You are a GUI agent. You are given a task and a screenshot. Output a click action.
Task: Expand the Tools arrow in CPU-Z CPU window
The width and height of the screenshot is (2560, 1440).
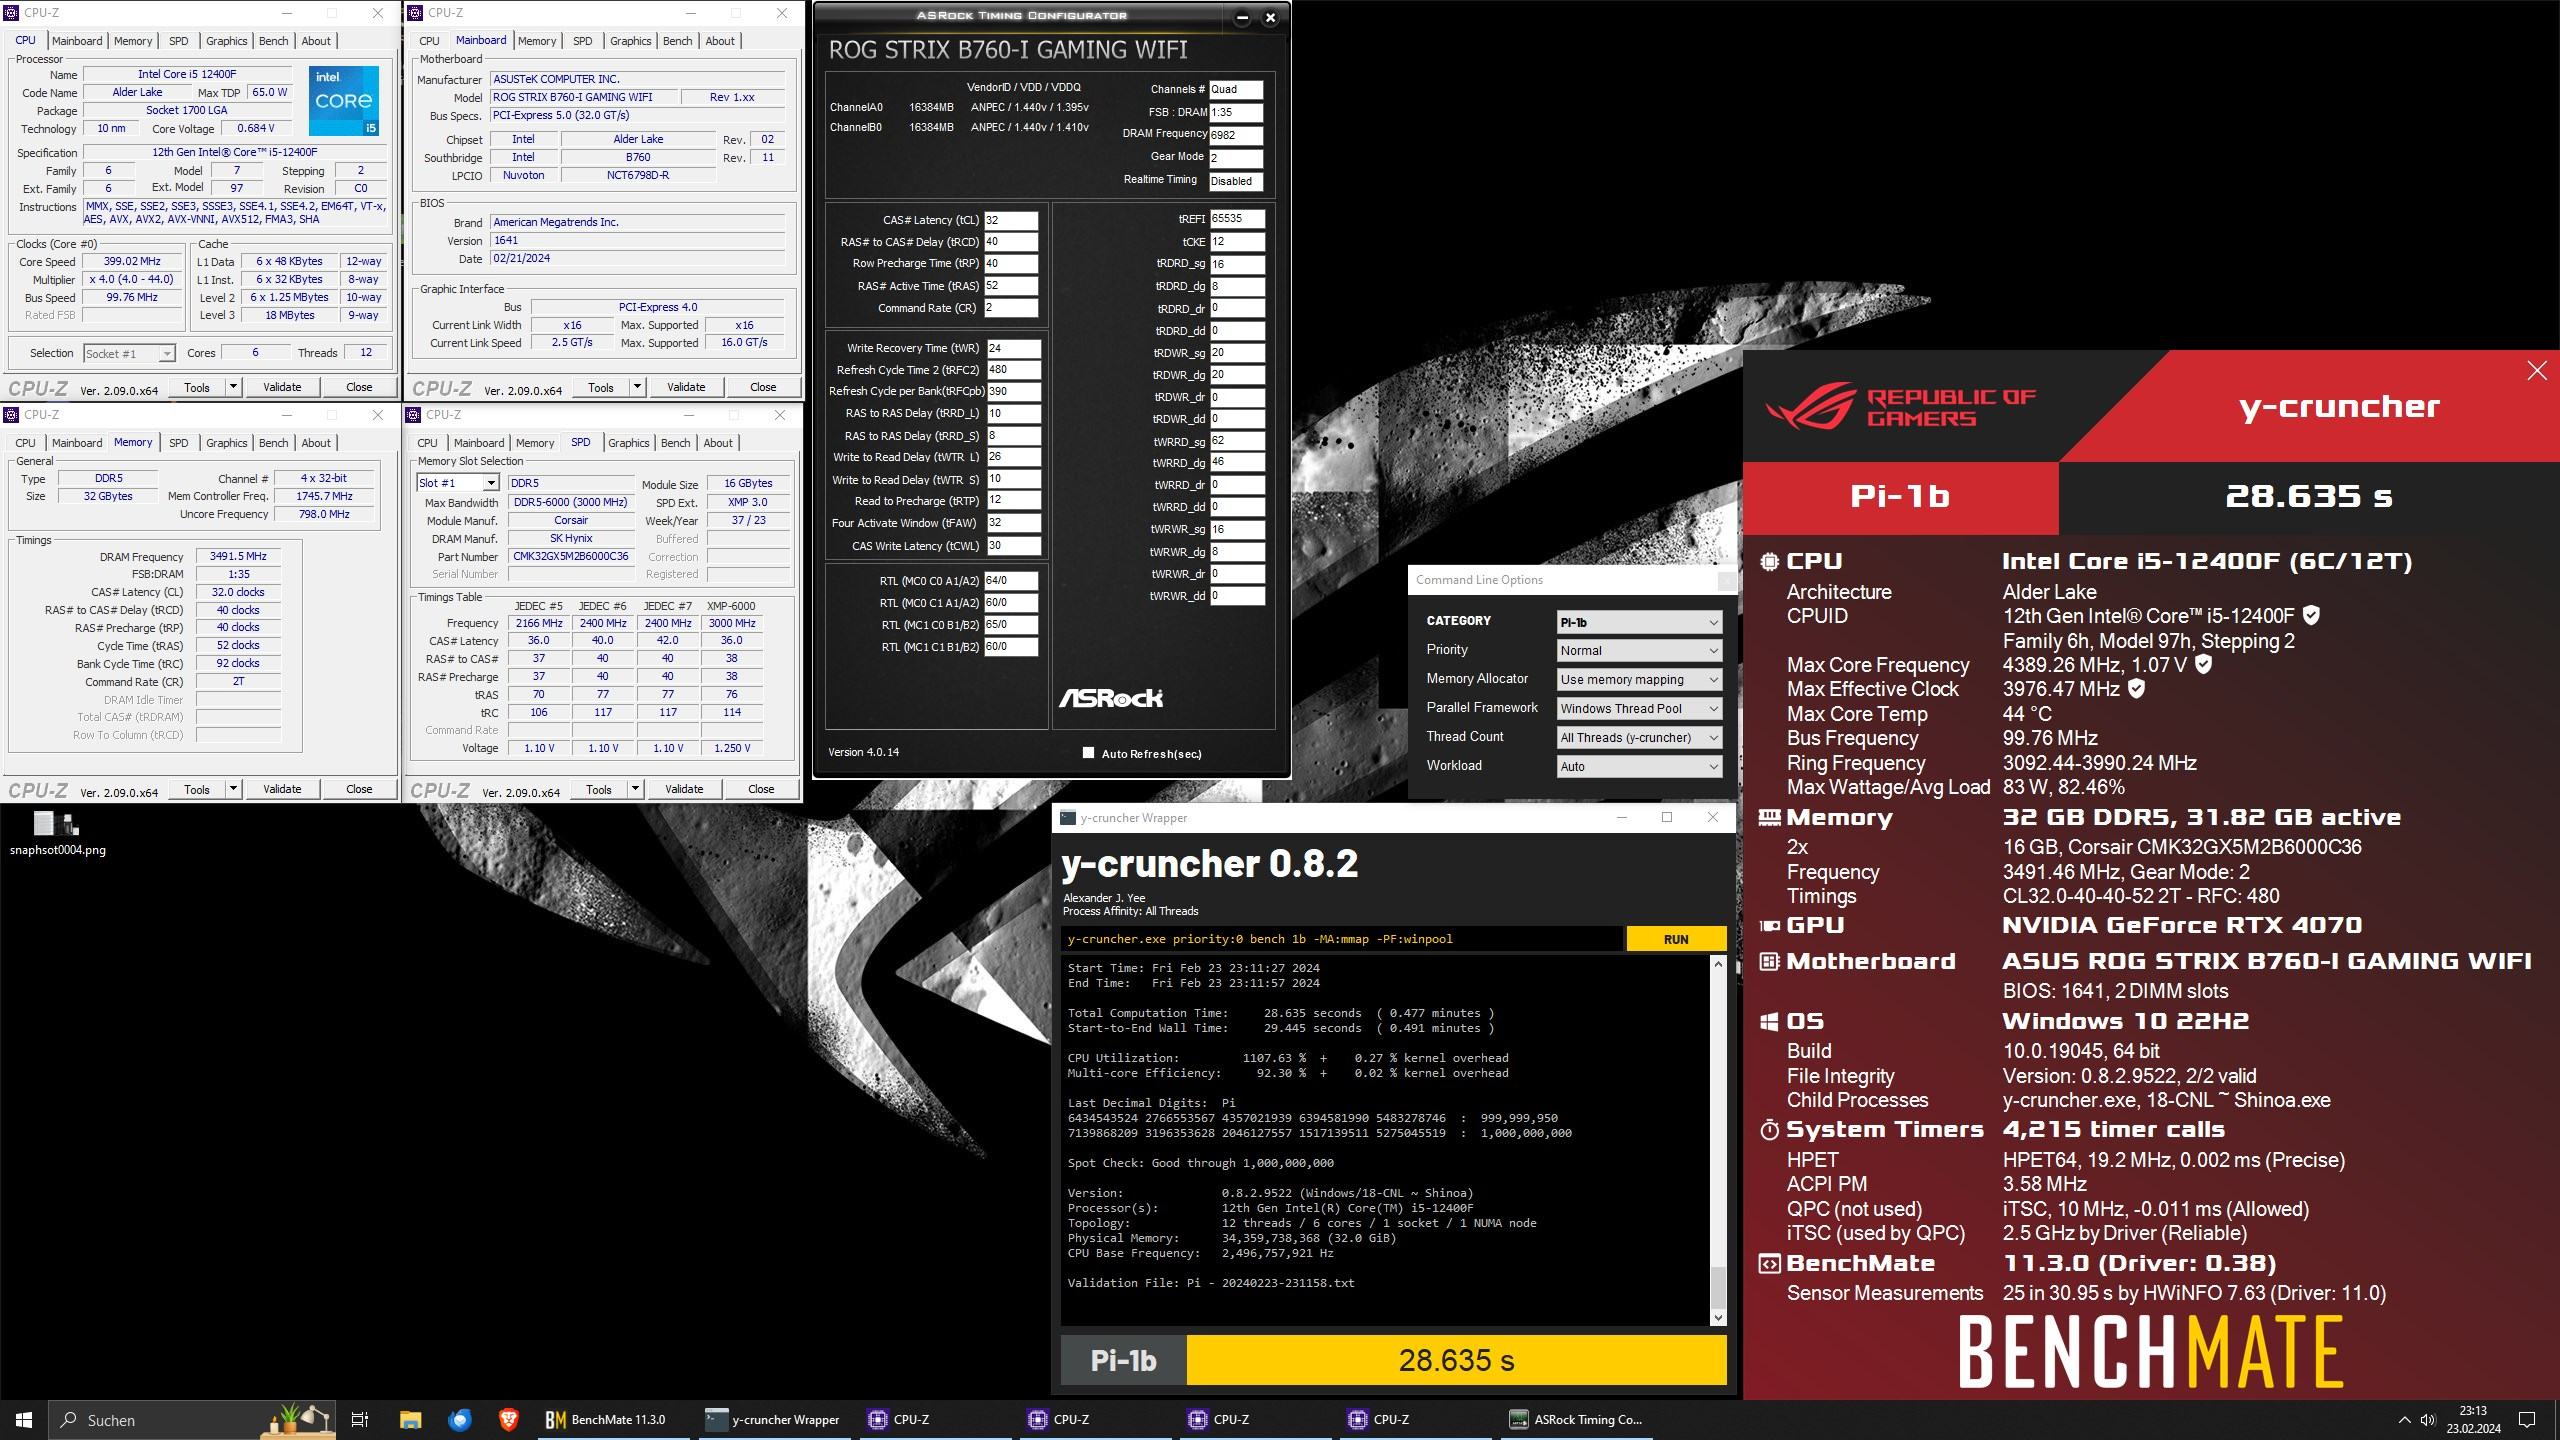(233, 387)
